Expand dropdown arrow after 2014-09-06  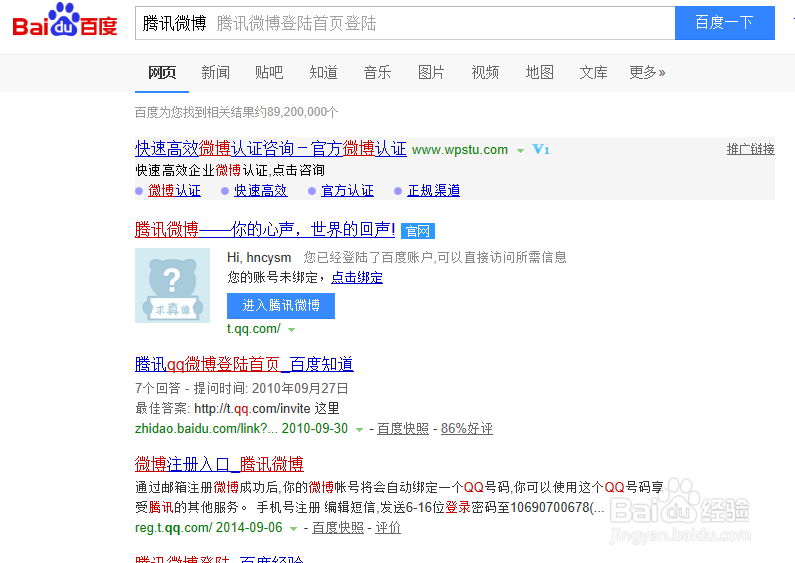293,529
